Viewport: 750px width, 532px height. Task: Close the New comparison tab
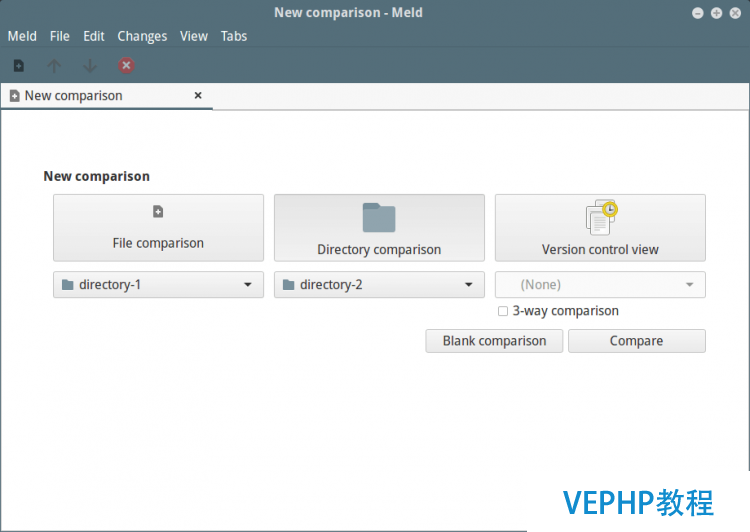[198, 96]
